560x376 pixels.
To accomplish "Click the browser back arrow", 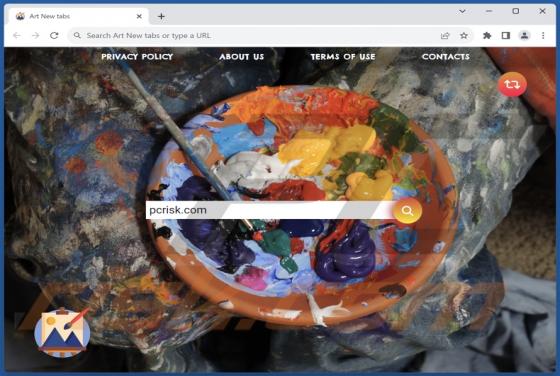I will click(17, 35).
